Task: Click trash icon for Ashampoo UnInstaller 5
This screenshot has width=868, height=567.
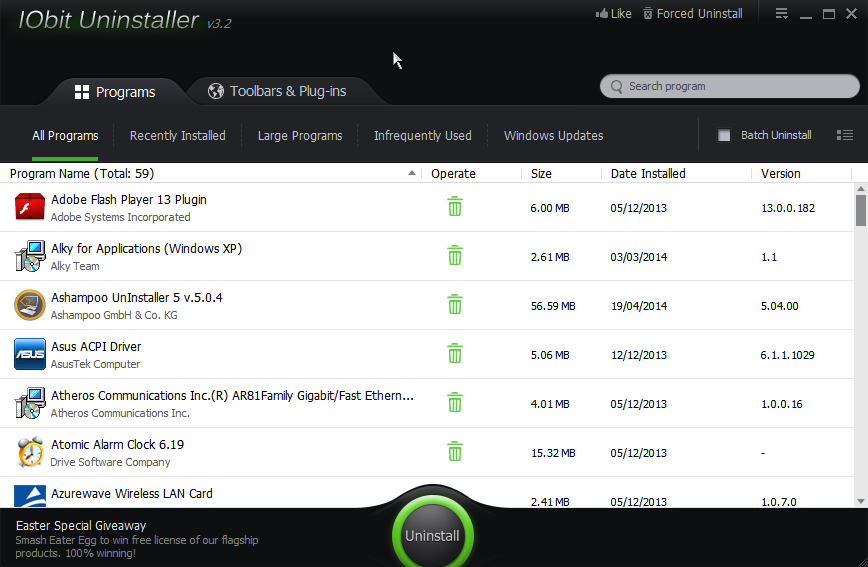Action: 454,305
